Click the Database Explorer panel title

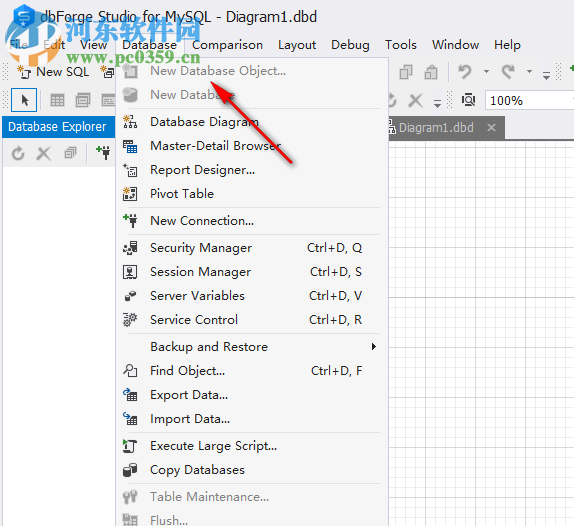coord(57,127)
